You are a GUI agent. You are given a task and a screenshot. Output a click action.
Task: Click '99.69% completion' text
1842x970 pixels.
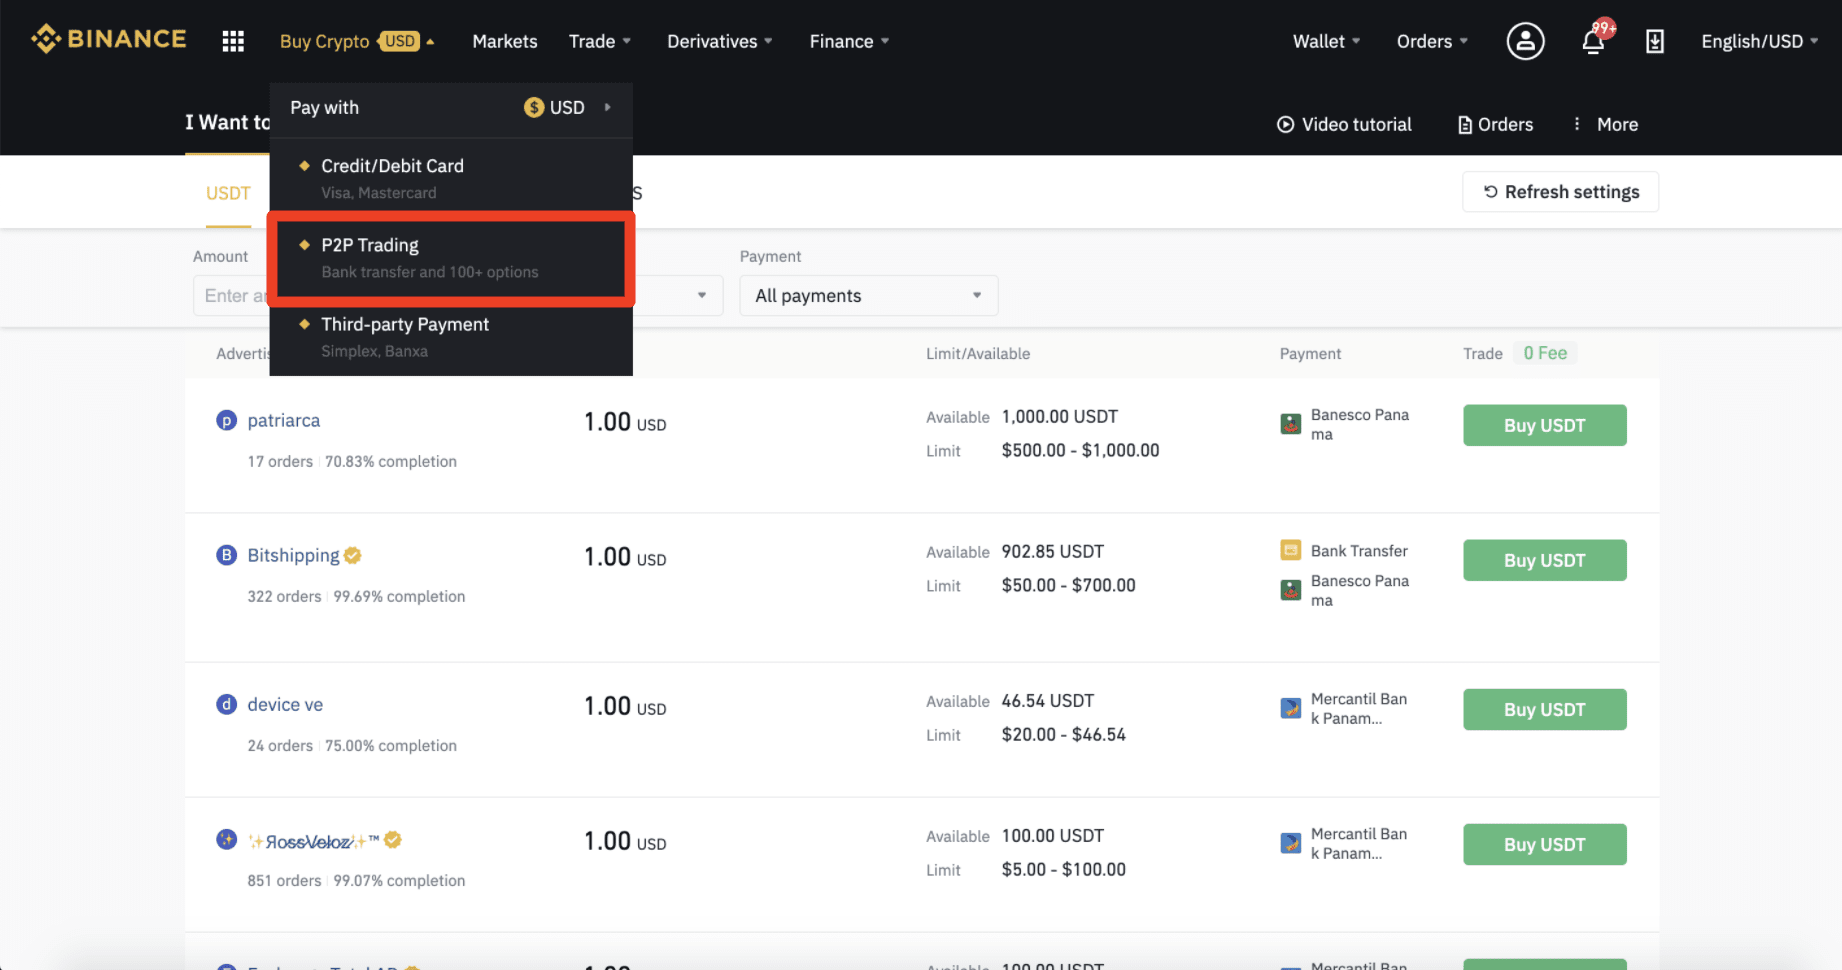click(399, 596)
